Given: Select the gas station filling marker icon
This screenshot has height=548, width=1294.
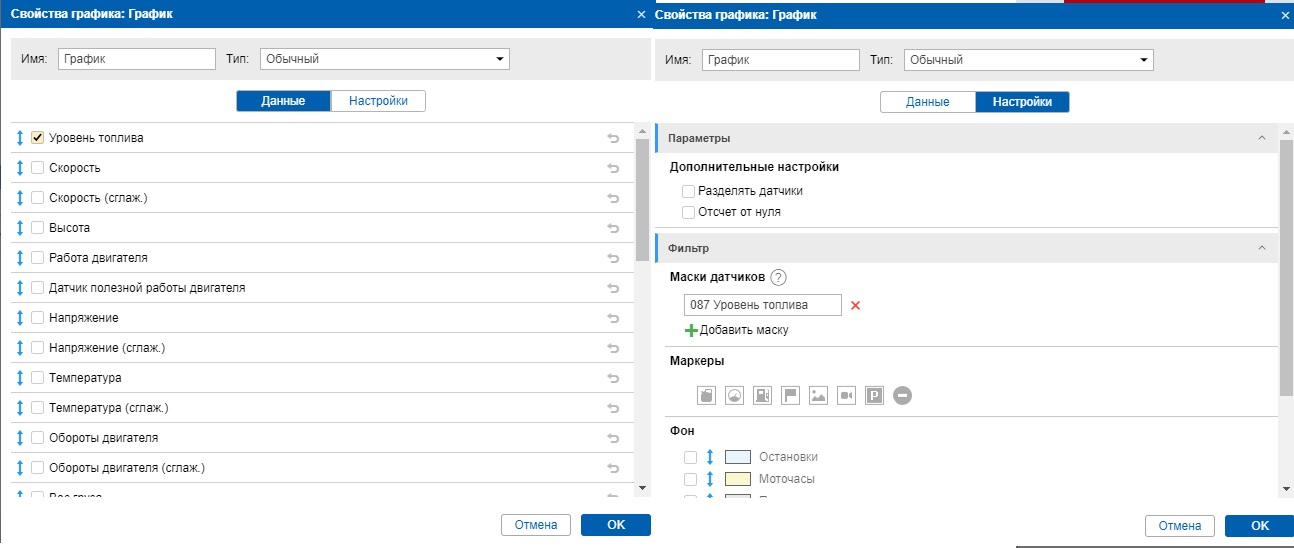Looking at the screenshot, I should pos(763,396).
